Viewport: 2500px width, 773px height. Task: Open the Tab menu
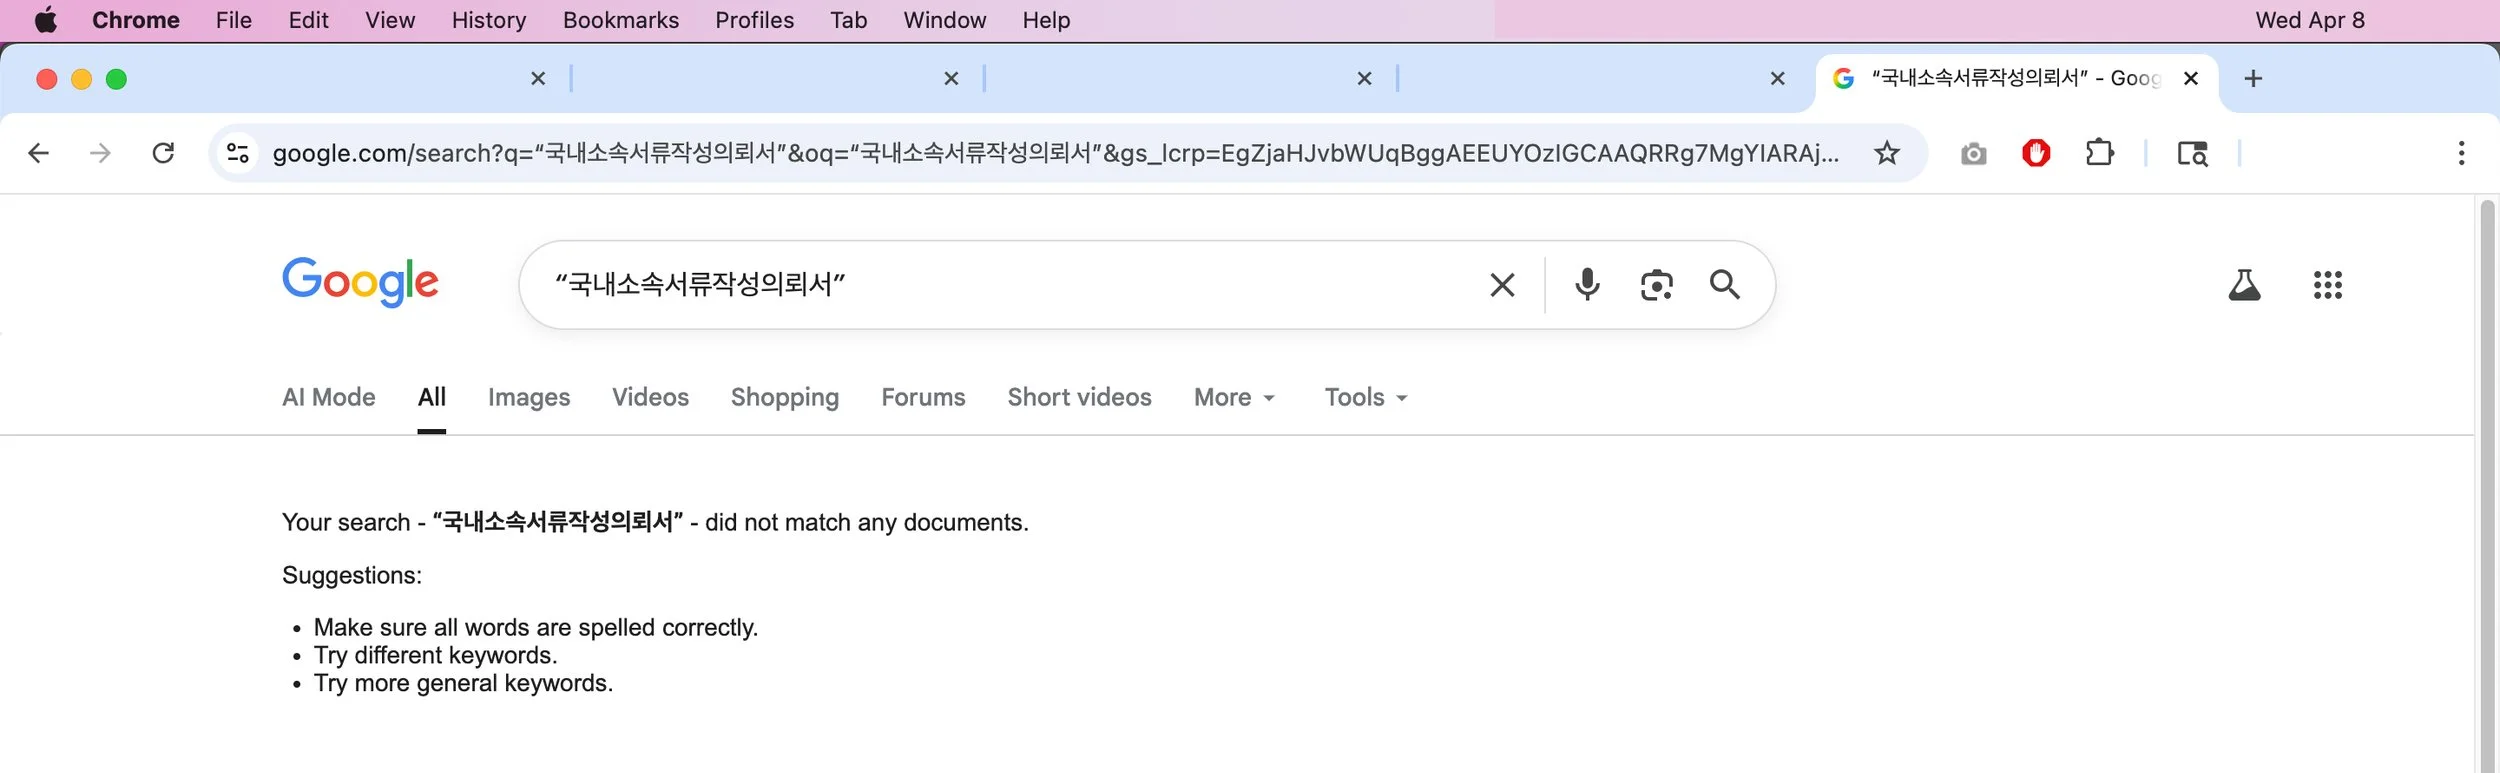click(x=849, y=20)
